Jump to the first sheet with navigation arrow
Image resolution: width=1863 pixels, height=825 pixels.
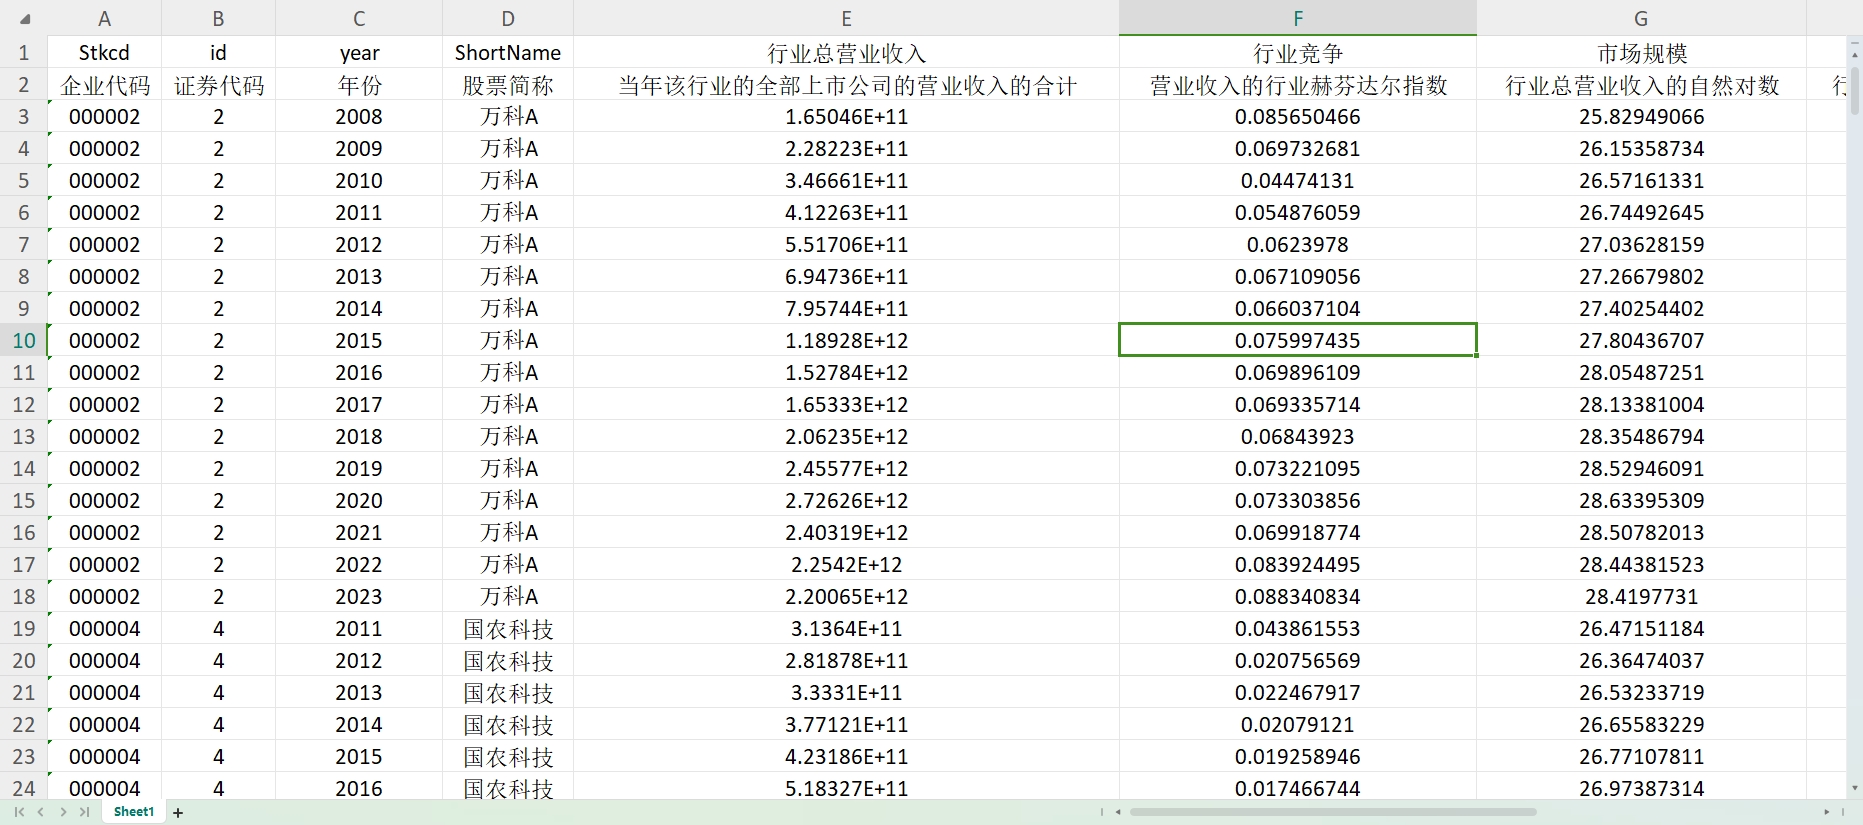coord(19,812)
